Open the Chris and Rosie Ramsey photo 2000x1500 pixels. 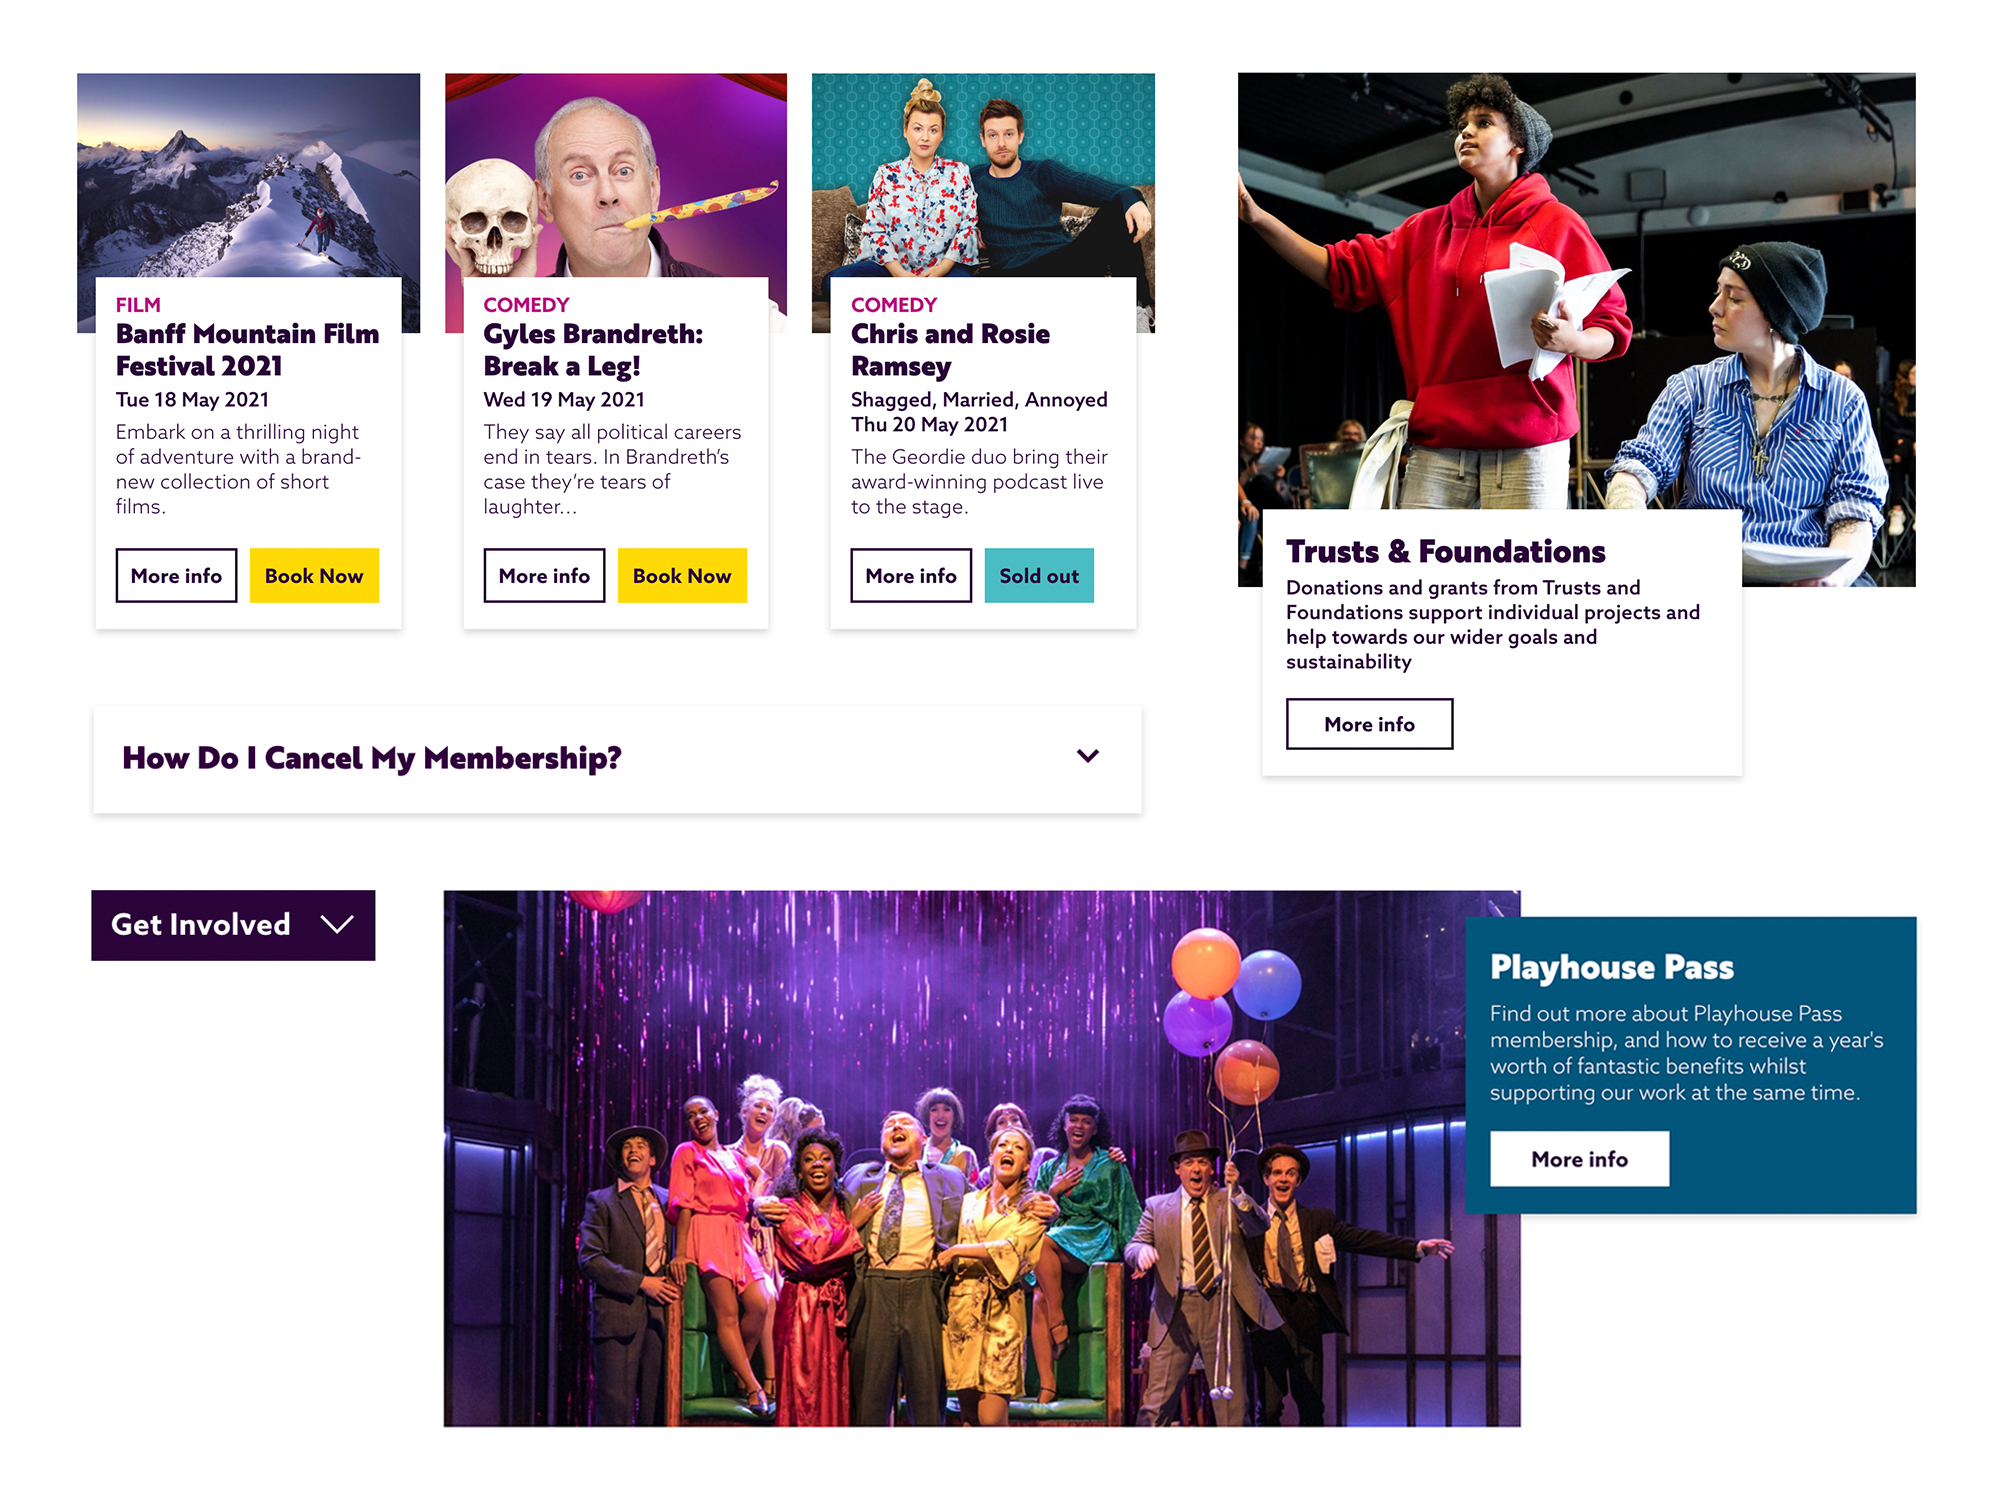[x=983, y=175]
